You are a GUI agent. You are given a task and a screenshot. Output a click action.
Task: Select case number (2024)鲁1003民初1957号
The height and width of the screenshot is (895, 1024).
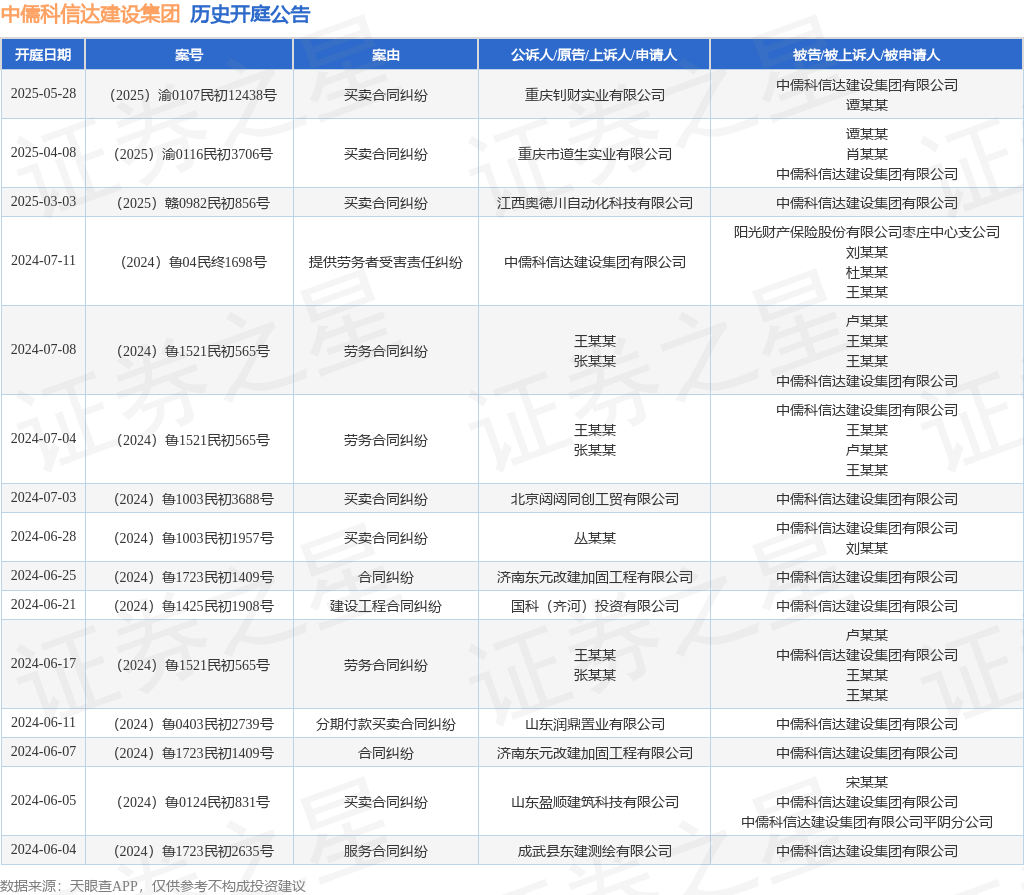point(193,538)
